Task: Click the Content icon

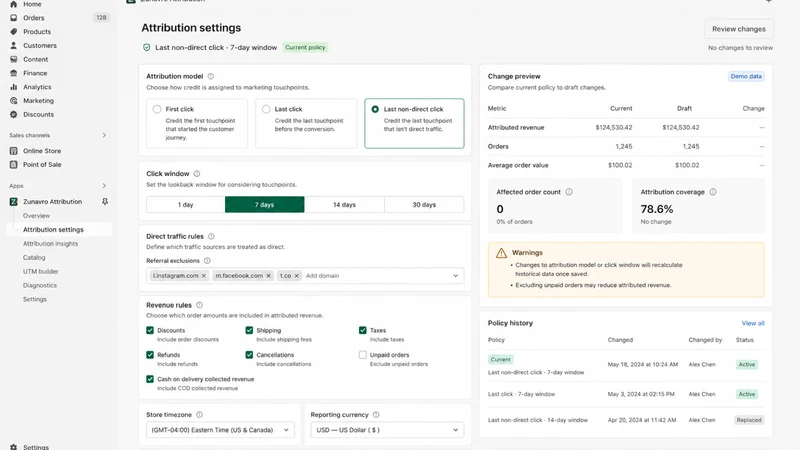Action: pyautogui.click(x=14, y=59)
